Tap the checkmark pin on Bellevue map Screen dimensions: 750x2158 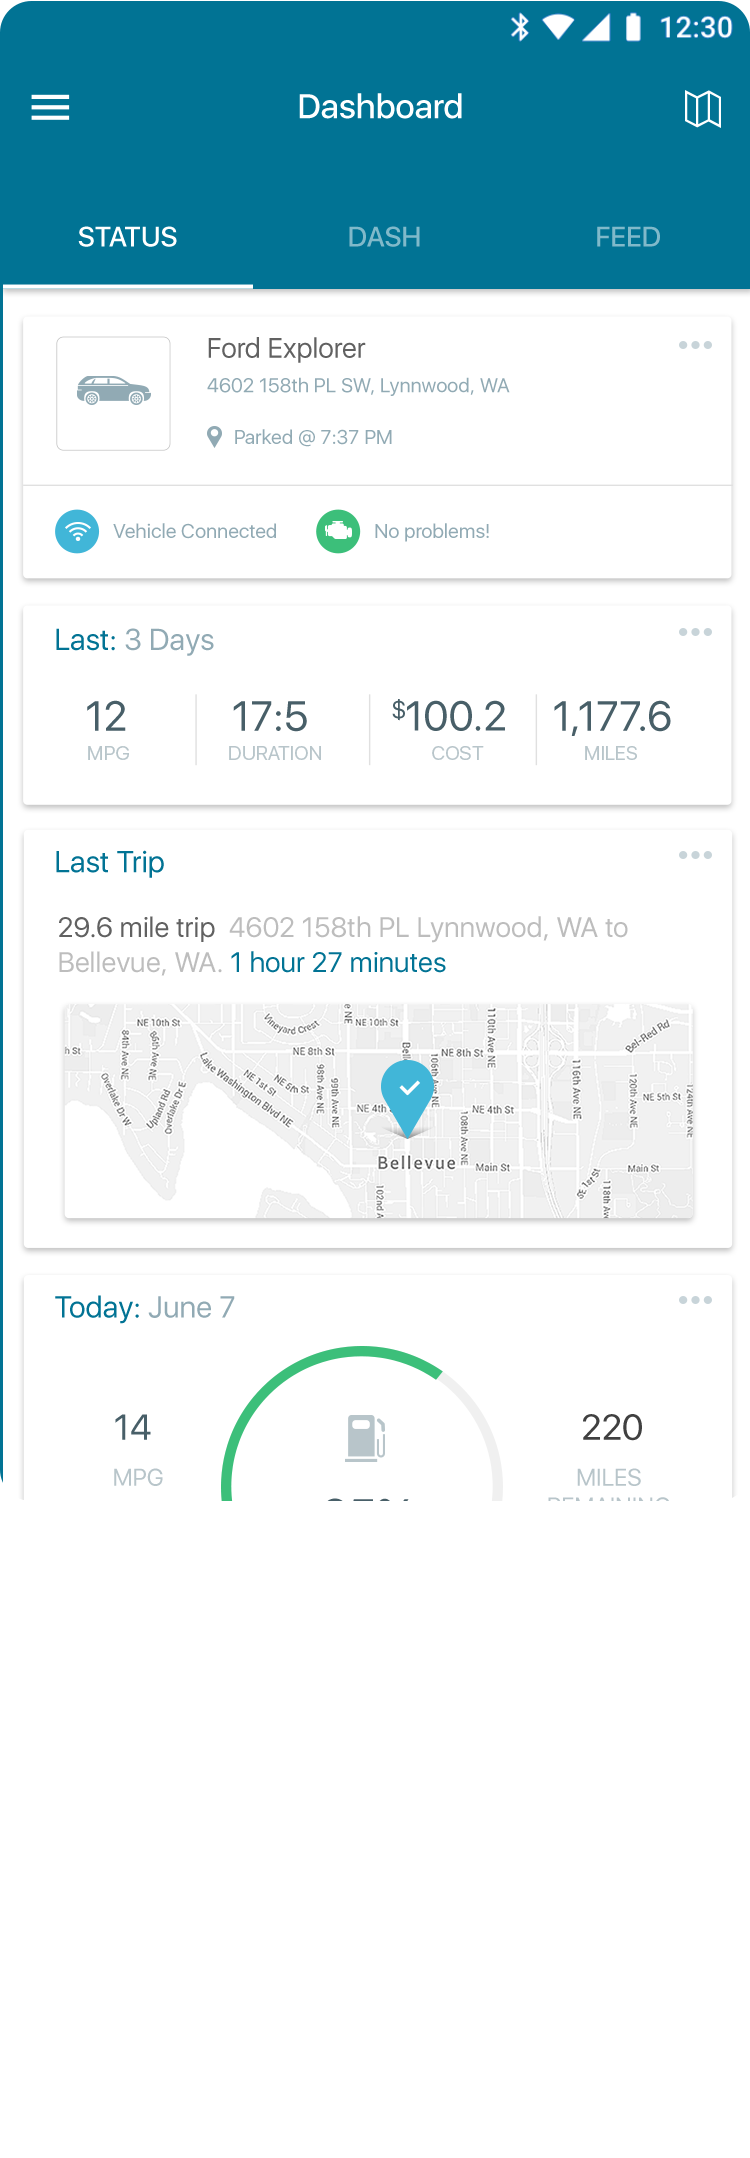pyautogui.click(x=408, y=1094)
